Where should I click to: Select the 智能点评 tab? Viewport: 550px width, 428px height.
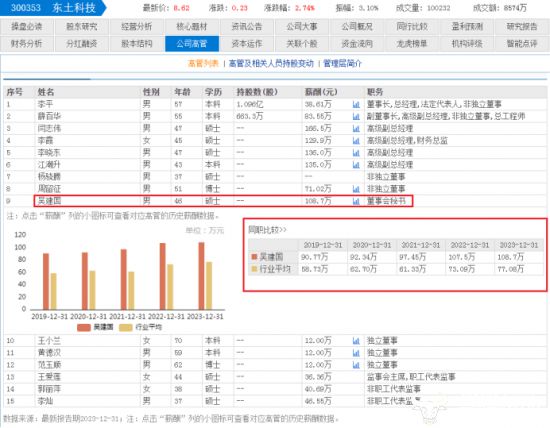pyautogui.click(x=522, y=44)
